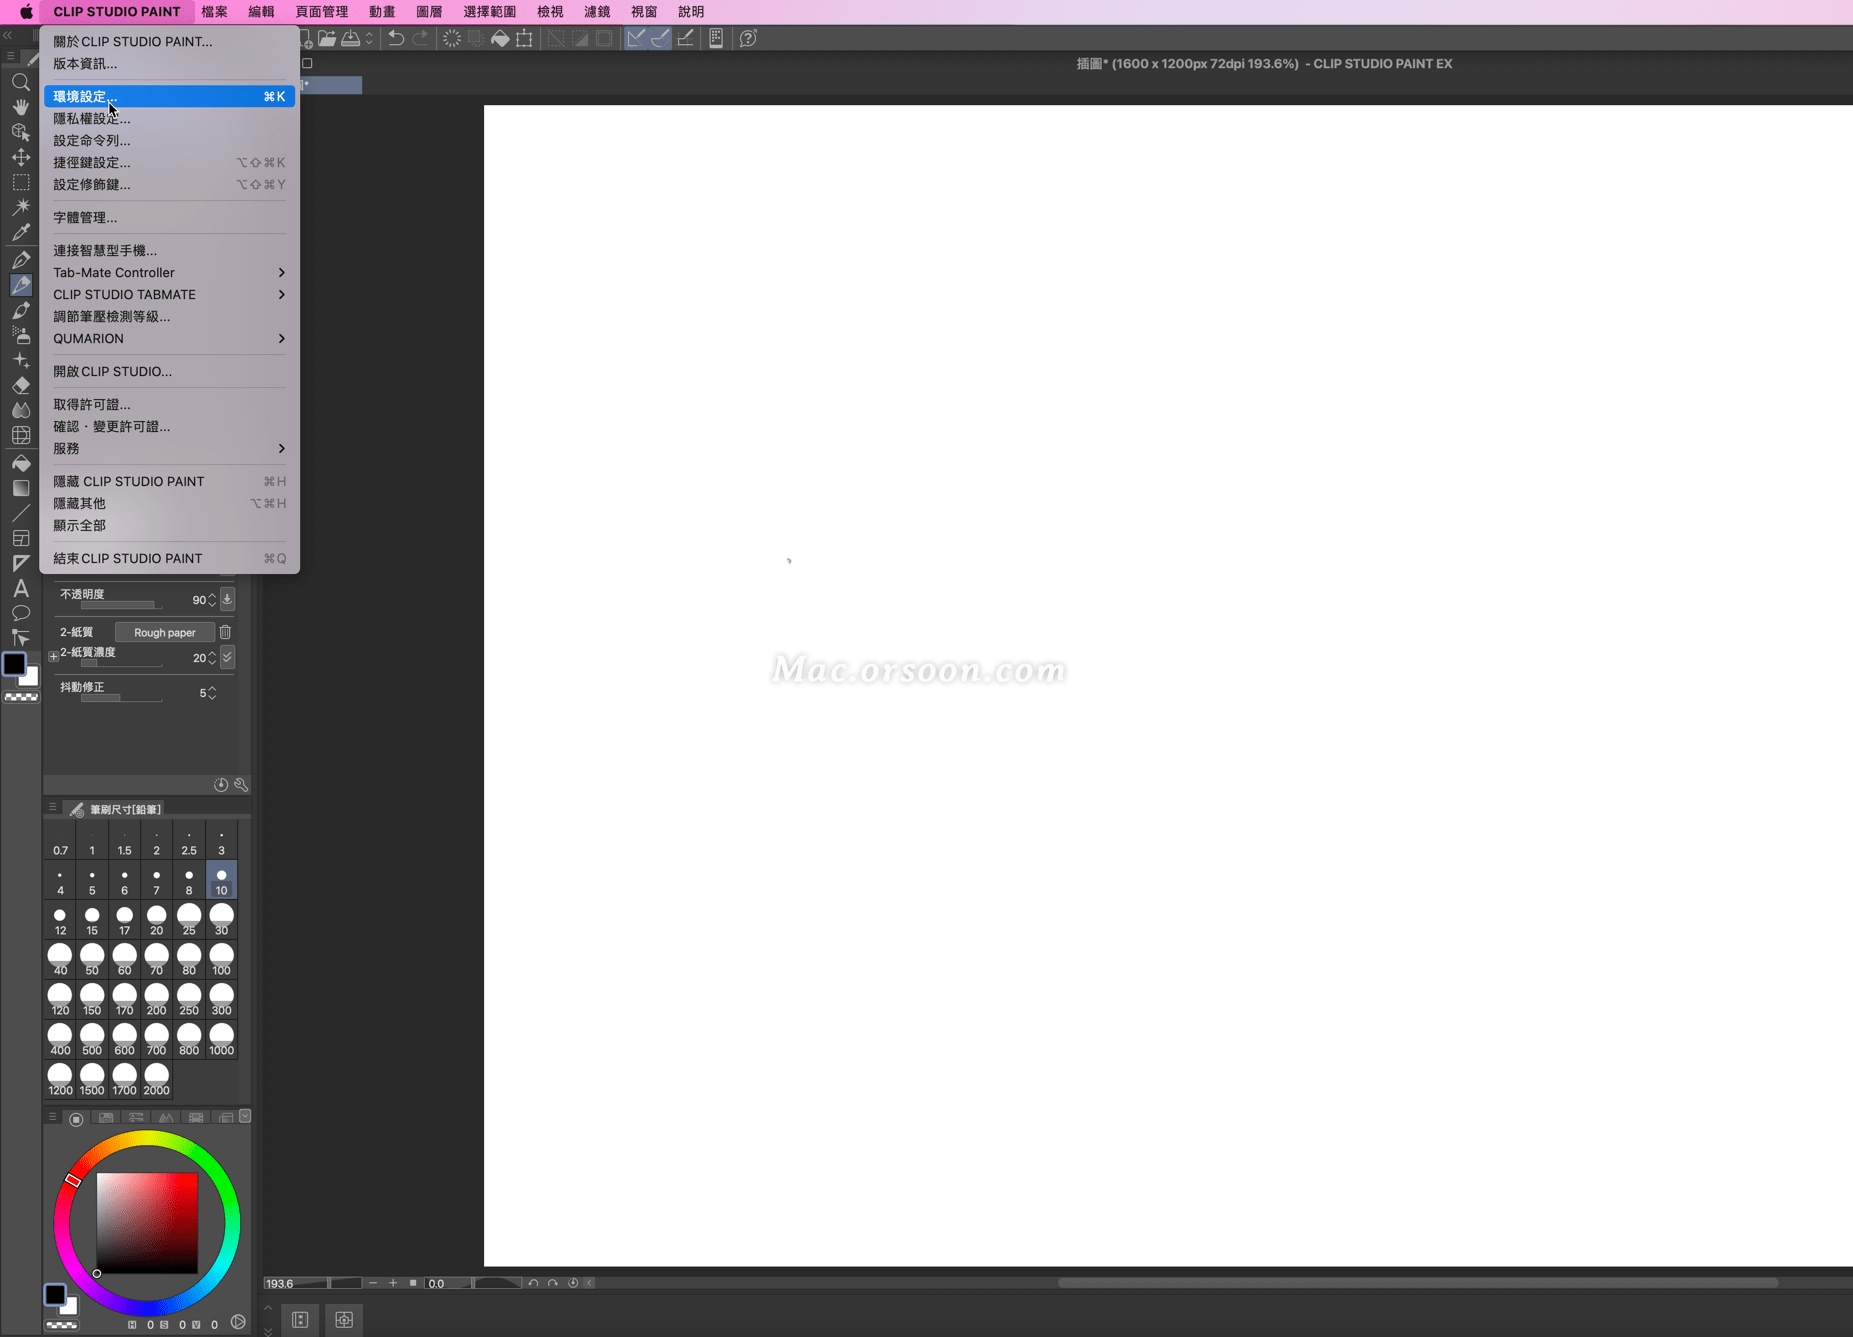Select the 100 brush size preset
Viewport: 1853px width, 1337px height.
click(221, 957)
